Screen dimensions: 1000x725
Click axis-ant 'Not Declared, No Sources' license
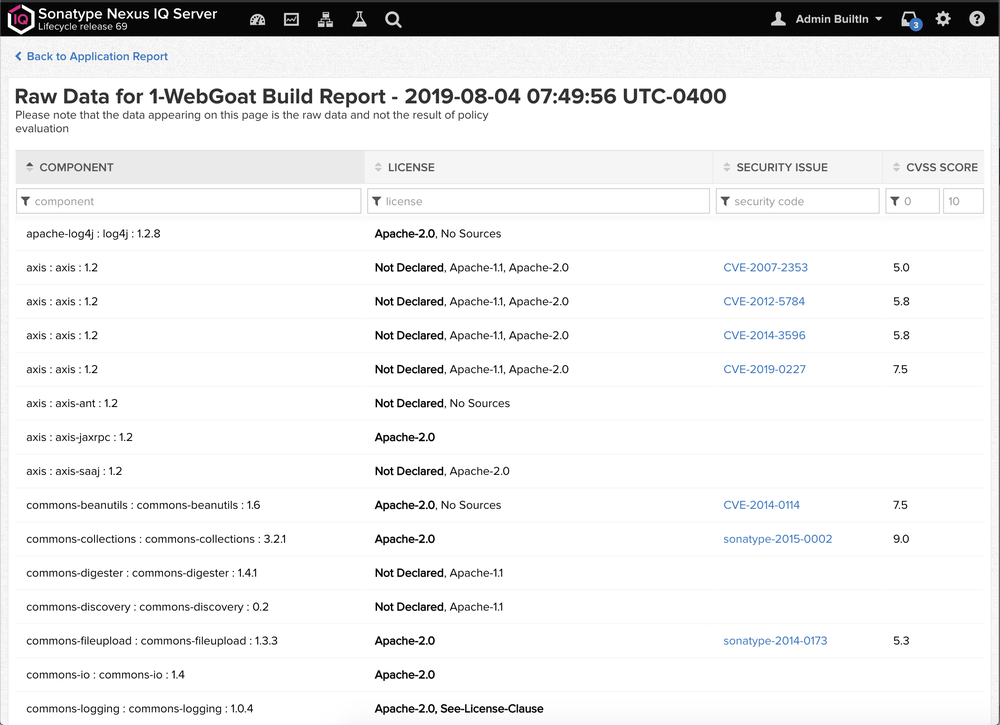coord(442,403)
